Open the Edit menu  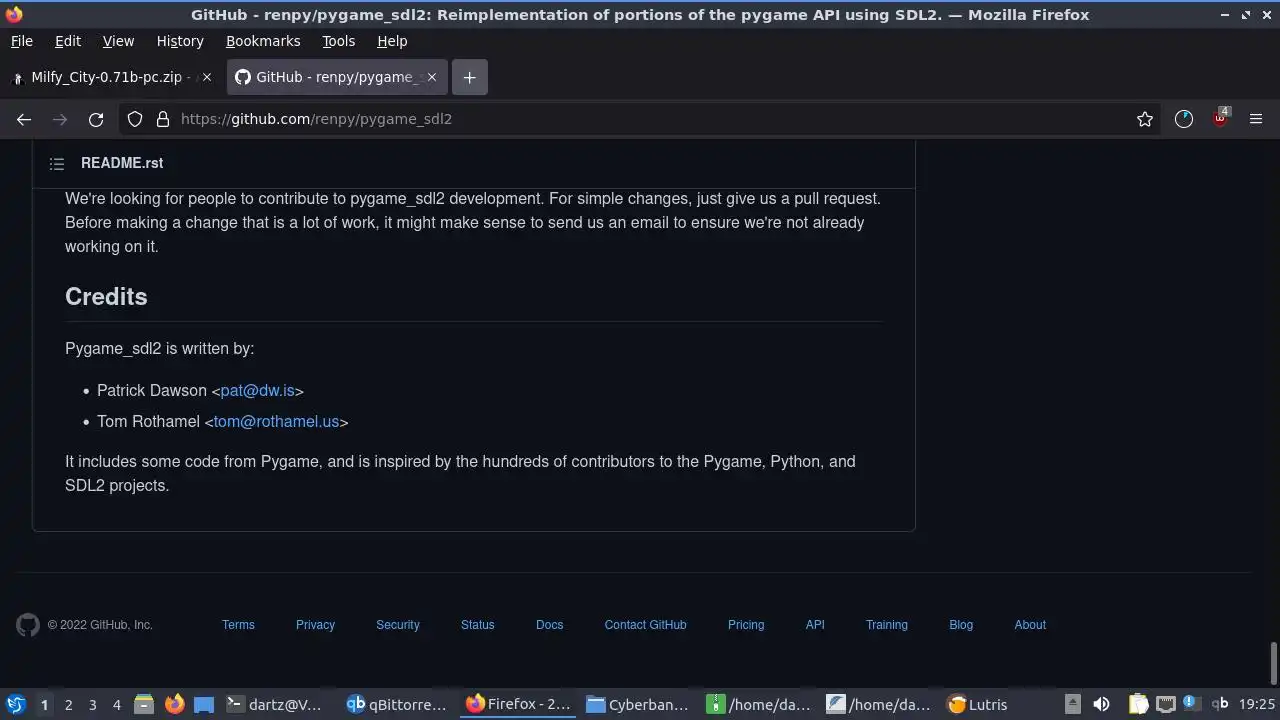(x=68, y=41)
